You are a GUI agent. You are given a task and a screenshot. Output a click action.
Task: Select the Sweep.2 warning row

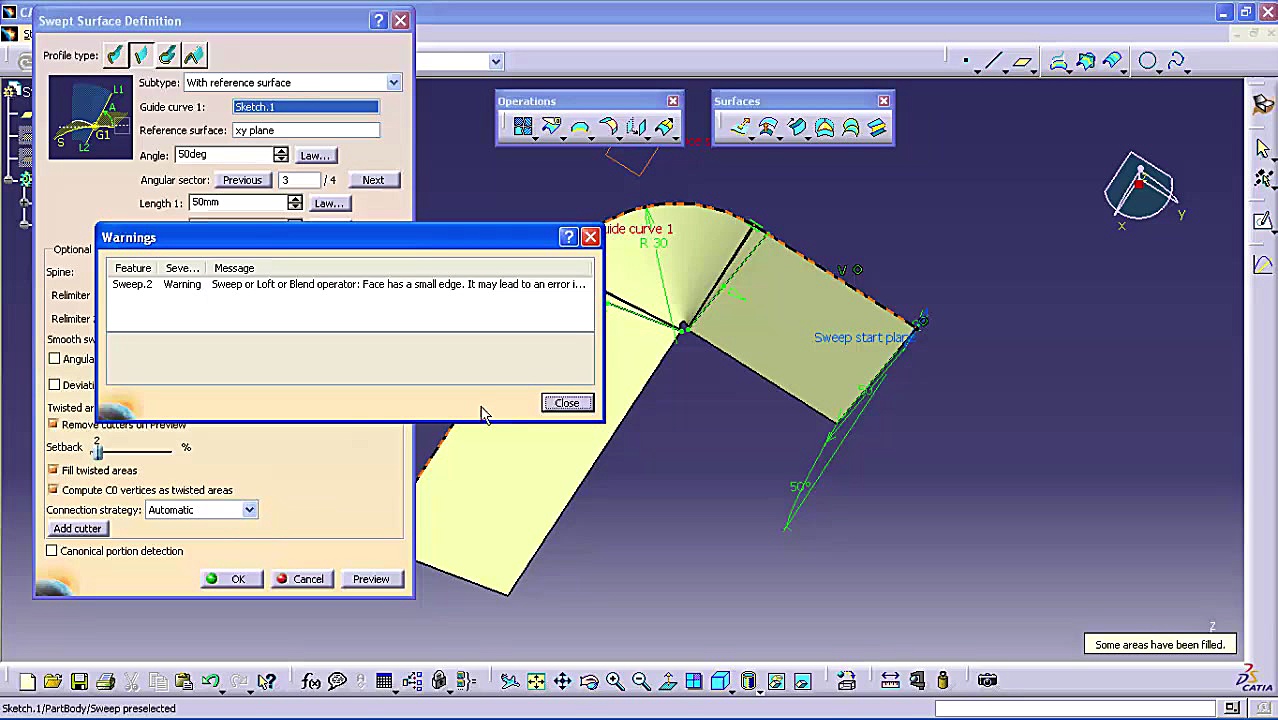click(350, 285)
